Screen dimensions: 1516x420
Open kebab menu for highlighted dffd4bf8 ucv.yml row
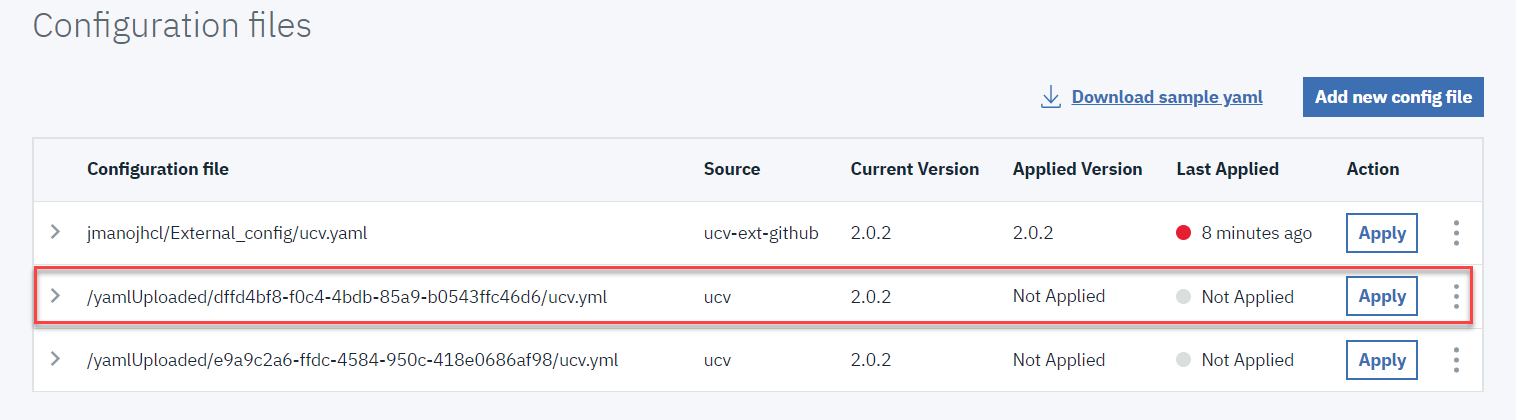(x=1456, y=296)
